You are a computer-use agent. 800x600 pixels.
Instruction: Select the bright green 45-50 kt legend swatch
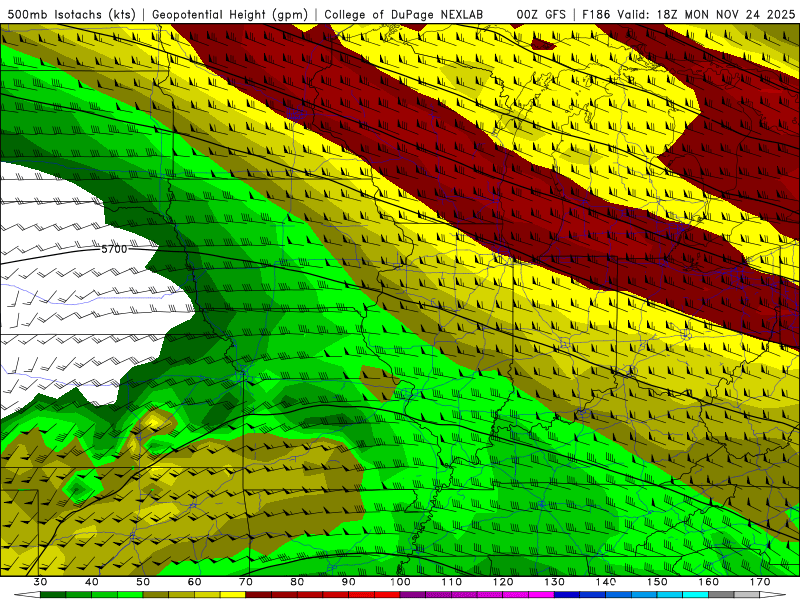tap(130, 595)
